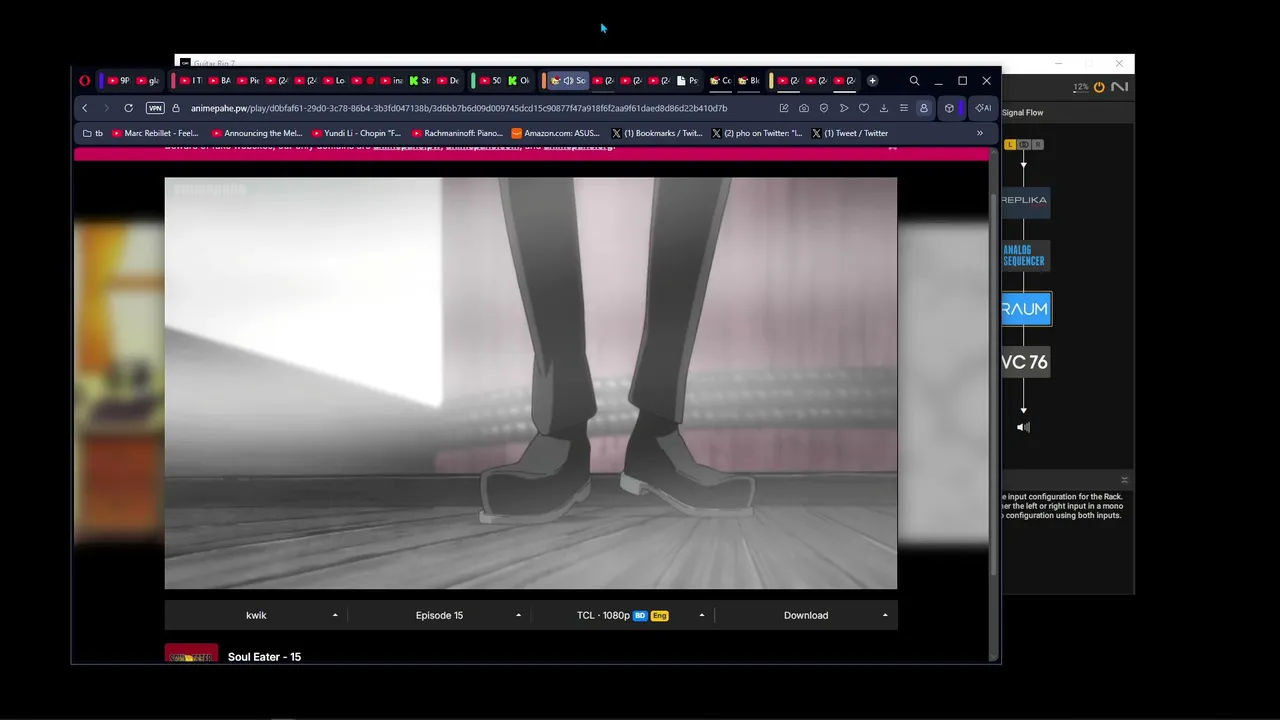Viewport: 1280px width, 720px height.
Task: Click the anime video player
Action: click(x=531, y=384)
